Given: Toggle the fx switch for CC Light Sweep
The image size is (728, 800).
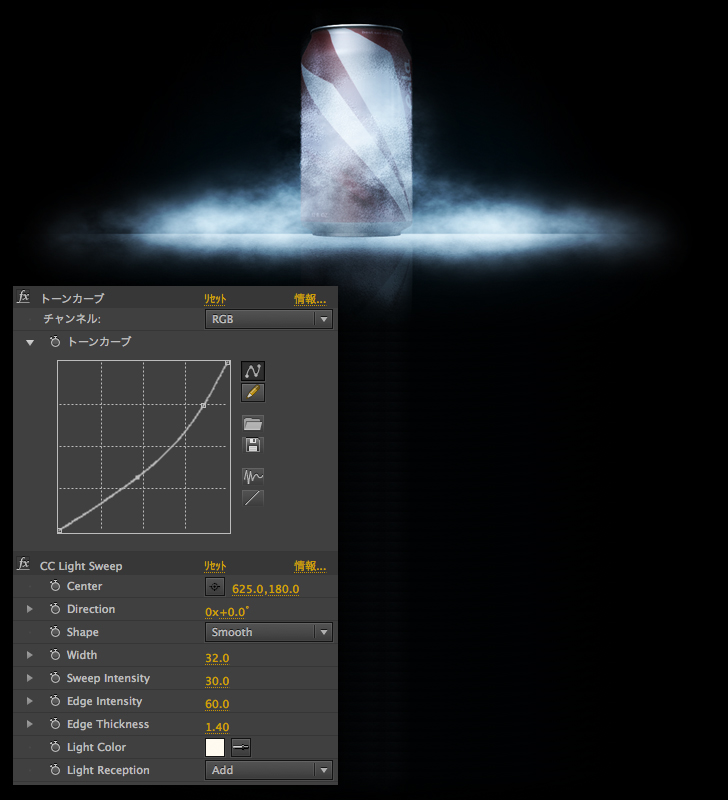Looking at the screenshot, I should 24,565.
